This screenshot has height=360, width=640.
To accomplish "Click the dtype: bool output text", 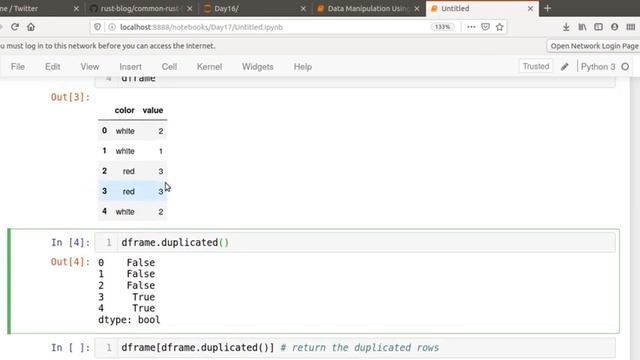I will [x=129, y=320].
